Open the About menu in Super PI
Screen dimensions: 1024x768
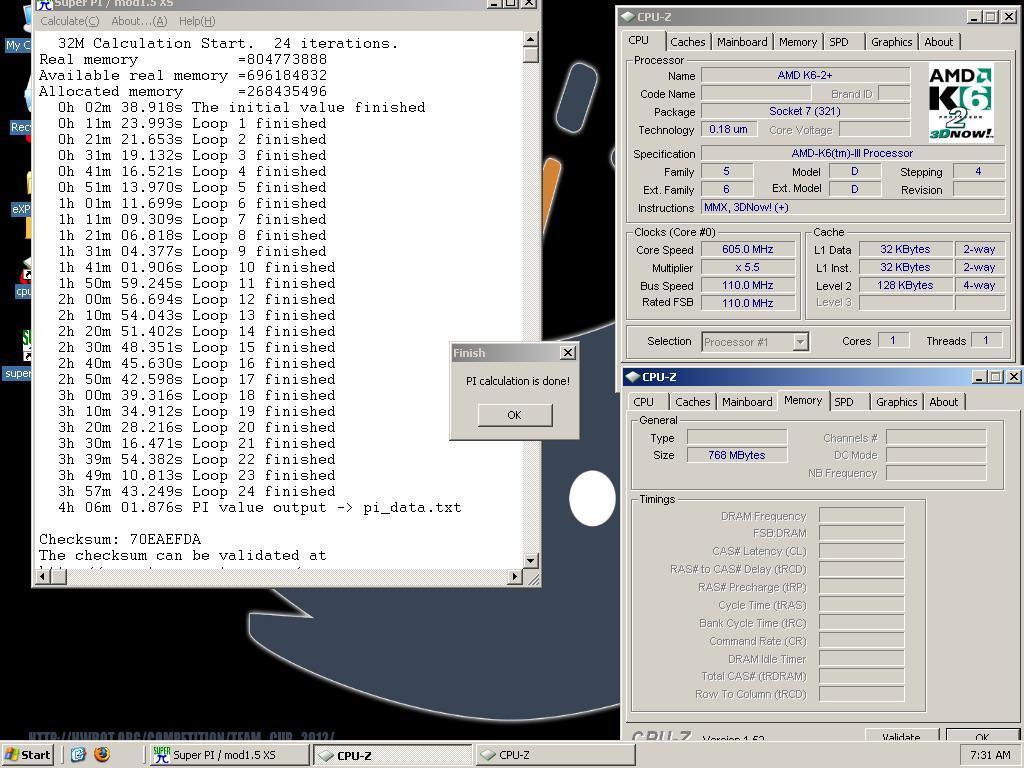[139, 22]
